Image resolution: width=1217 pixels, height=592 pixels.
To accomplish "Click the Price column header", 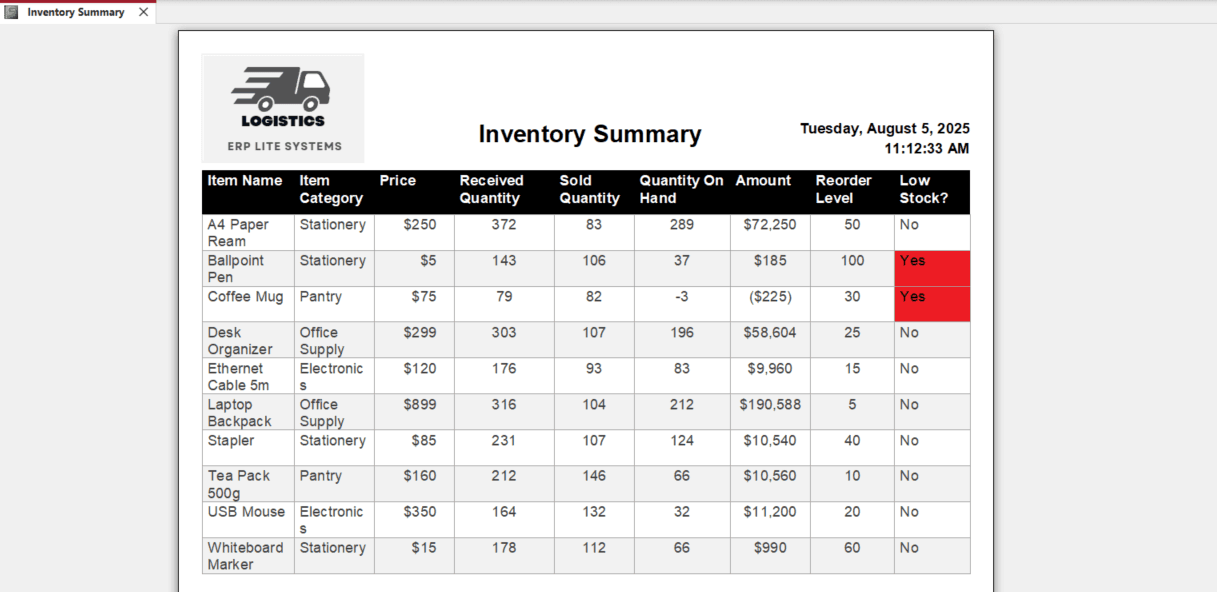I will 397,181.
